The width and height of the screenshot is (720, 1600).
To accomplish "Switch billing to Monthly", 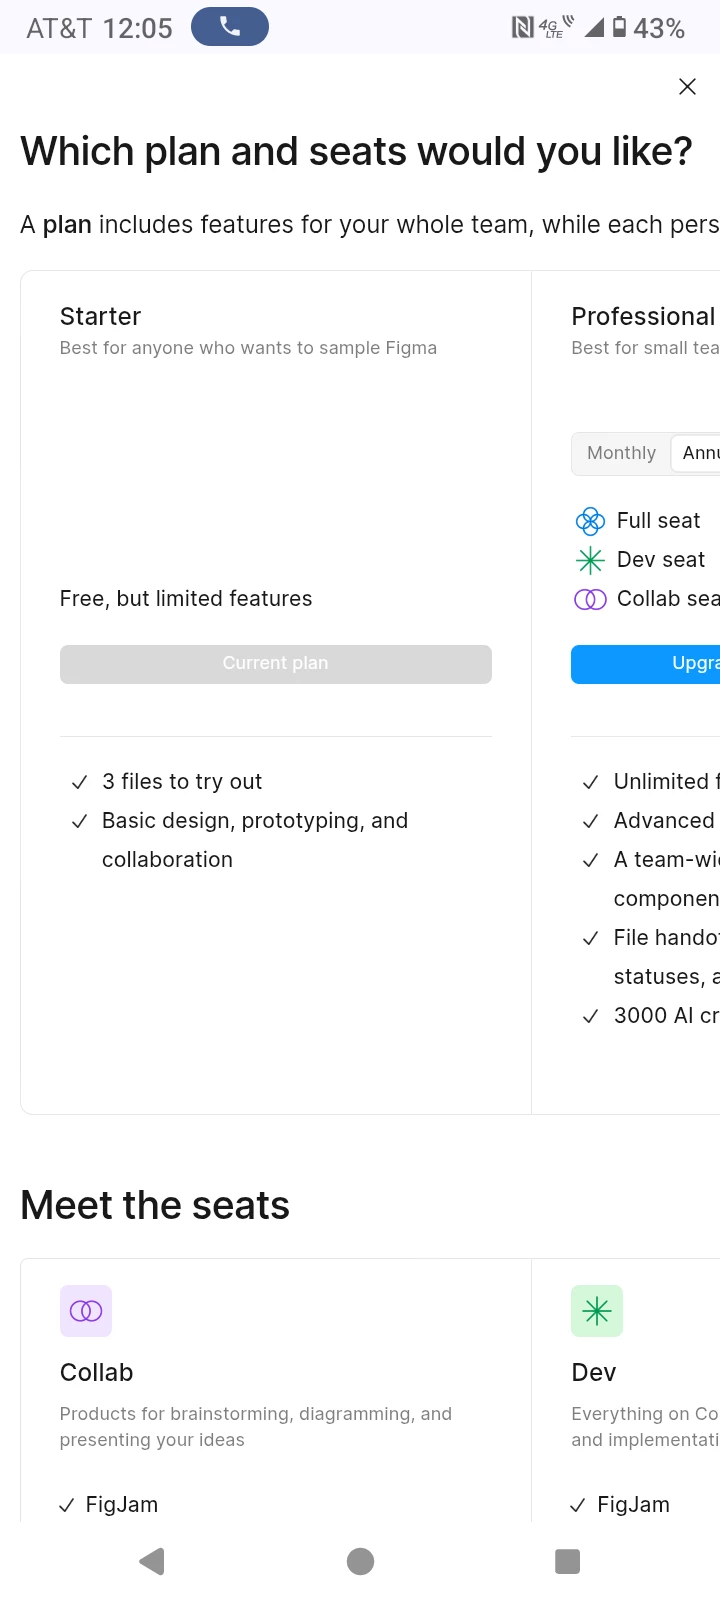I will coord(621,454).
